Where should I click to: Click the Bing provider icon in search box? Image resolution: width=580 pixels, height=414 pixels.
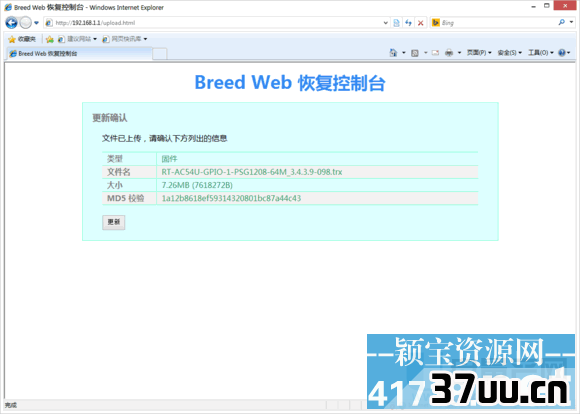[x=436, y=23]
